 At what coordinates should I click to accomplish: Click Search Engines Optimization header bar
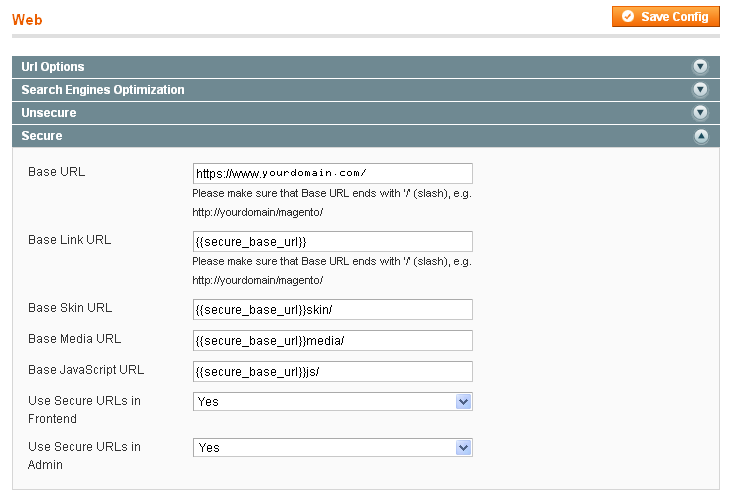pos(366,90)
